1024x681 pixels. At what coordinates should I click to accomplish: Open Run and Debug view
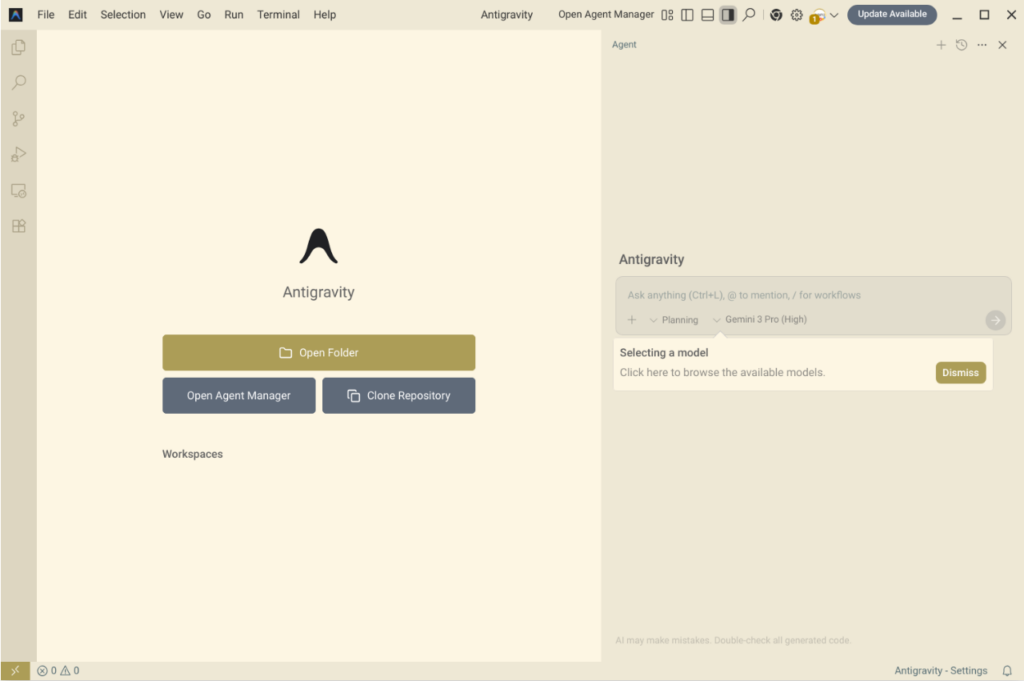(x=18, y=154)
